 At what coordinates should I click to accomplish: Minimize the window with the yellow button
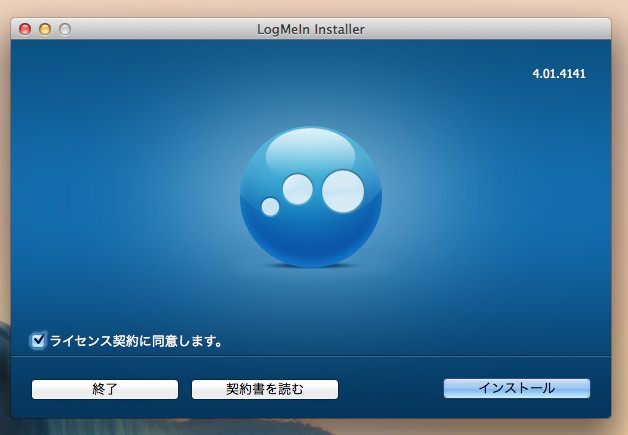click(45, 29)
